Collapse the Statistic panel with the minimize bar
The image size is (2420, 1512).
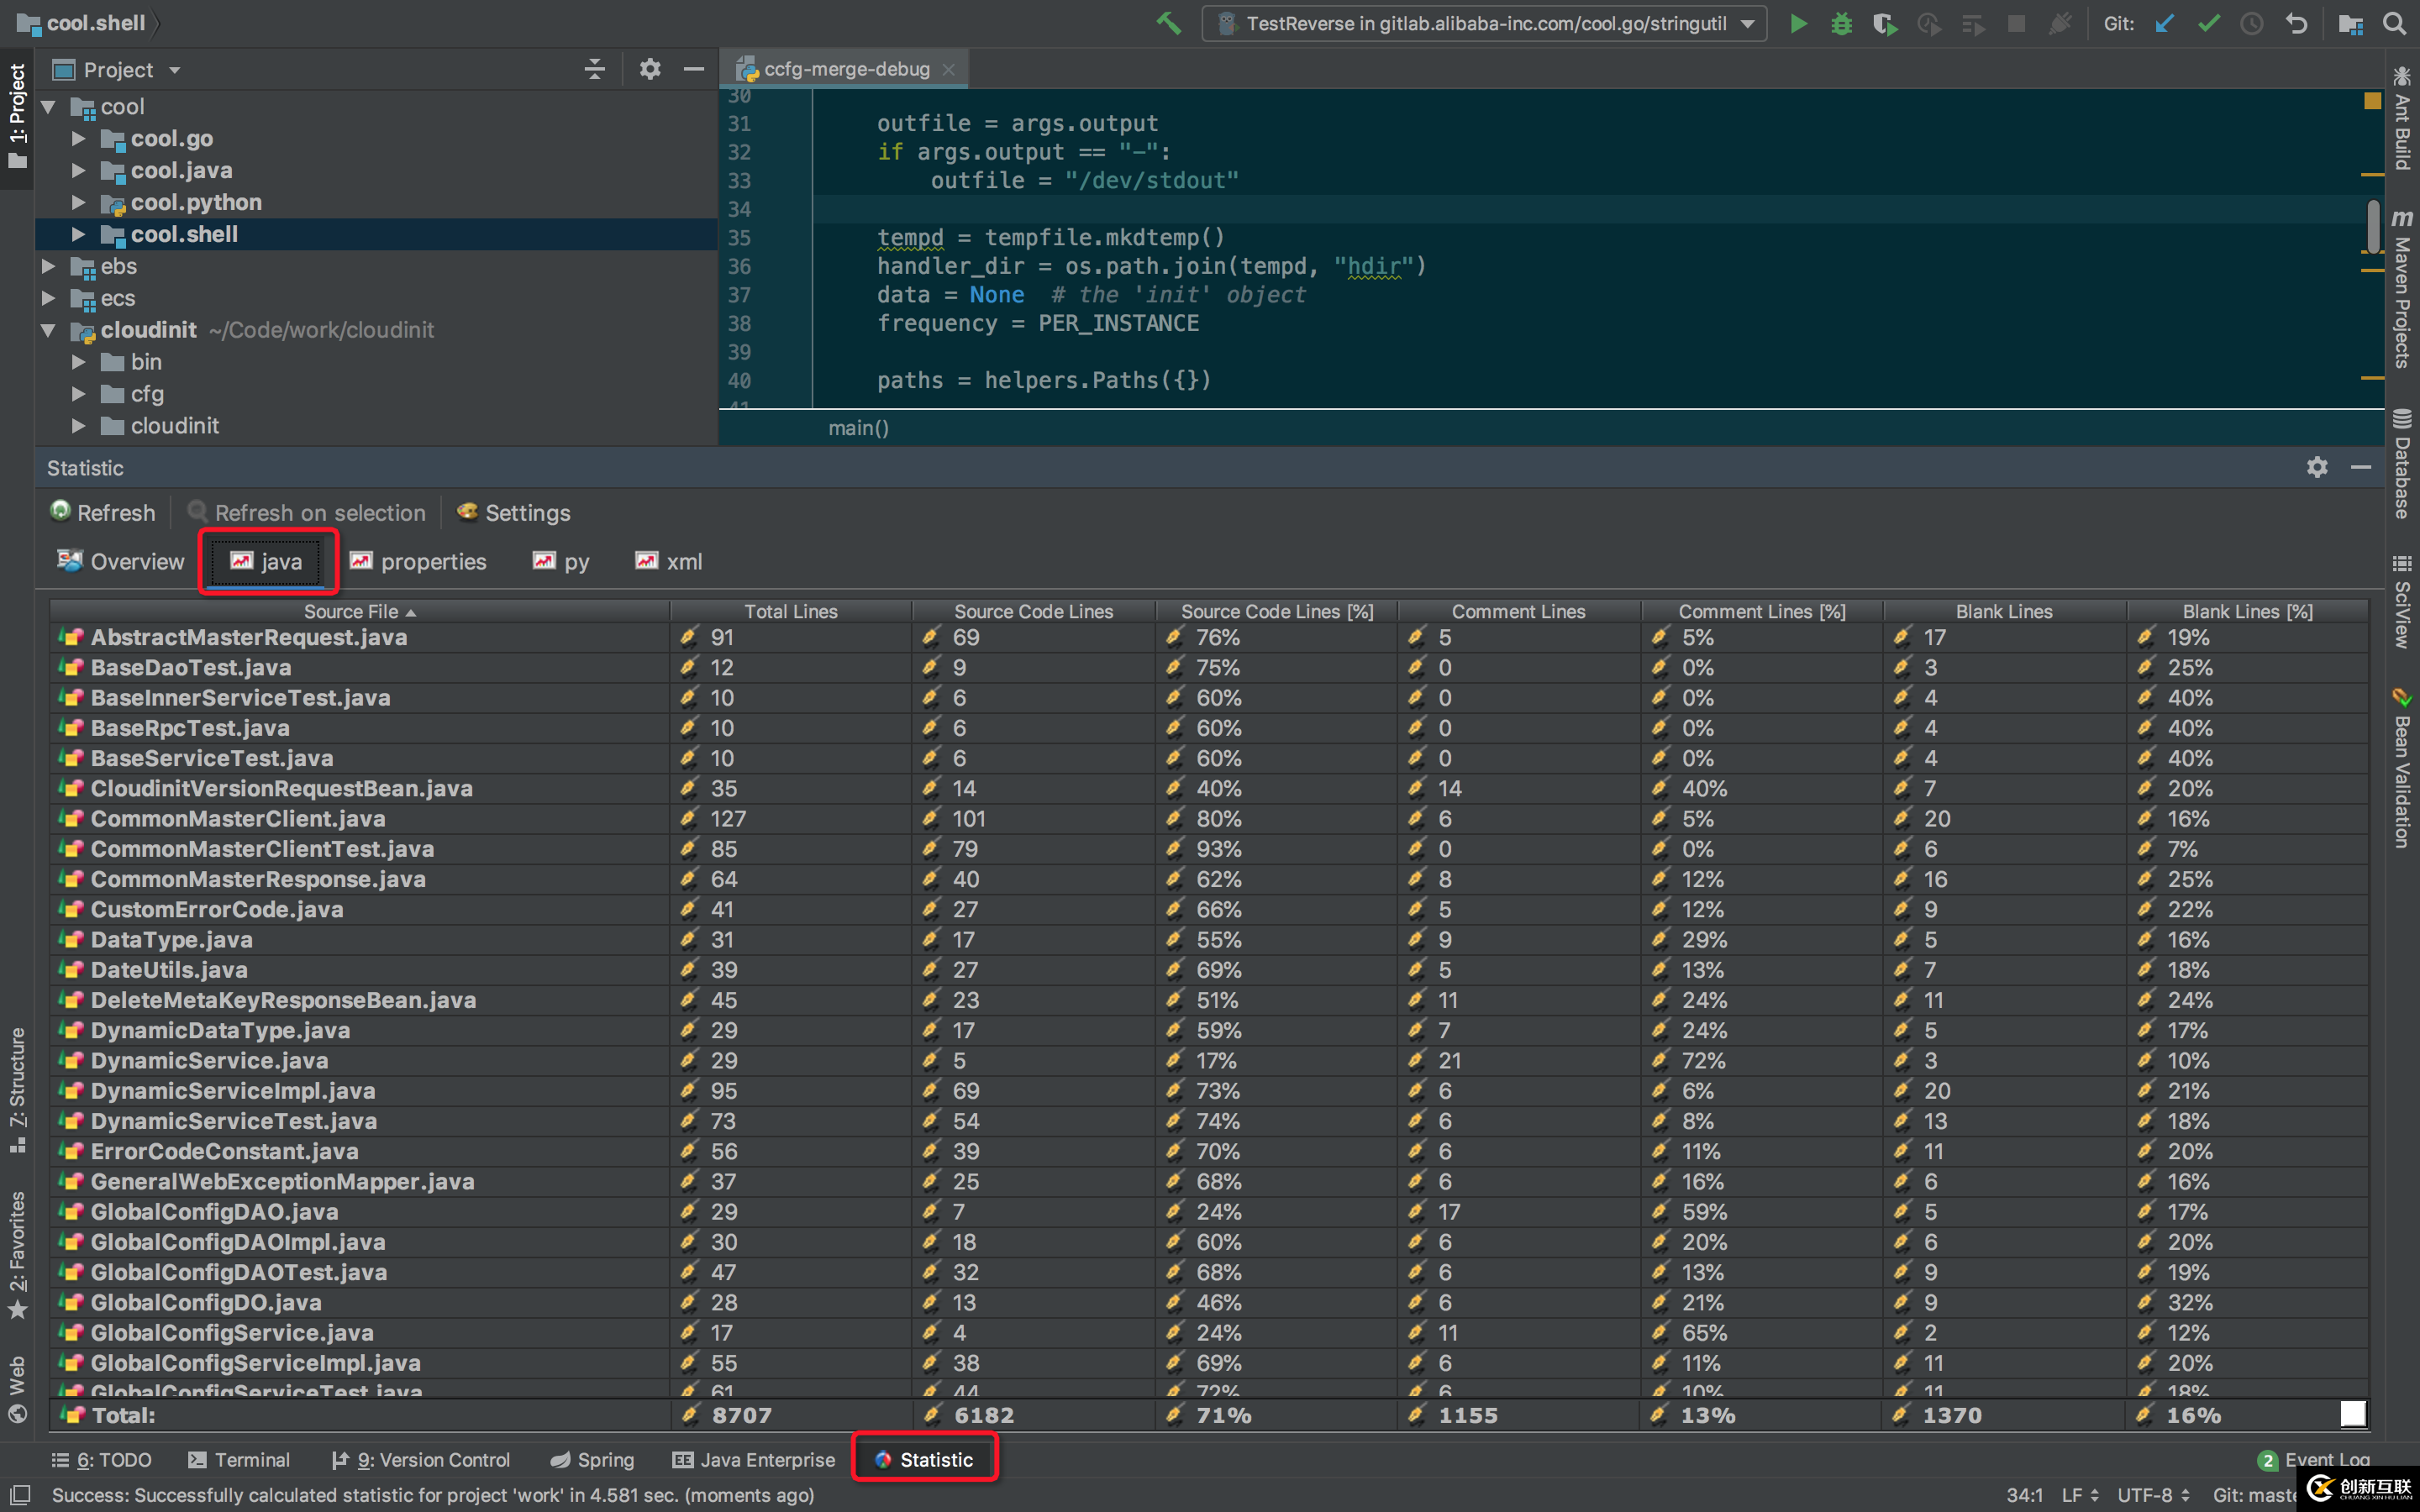click(2361, 467)
